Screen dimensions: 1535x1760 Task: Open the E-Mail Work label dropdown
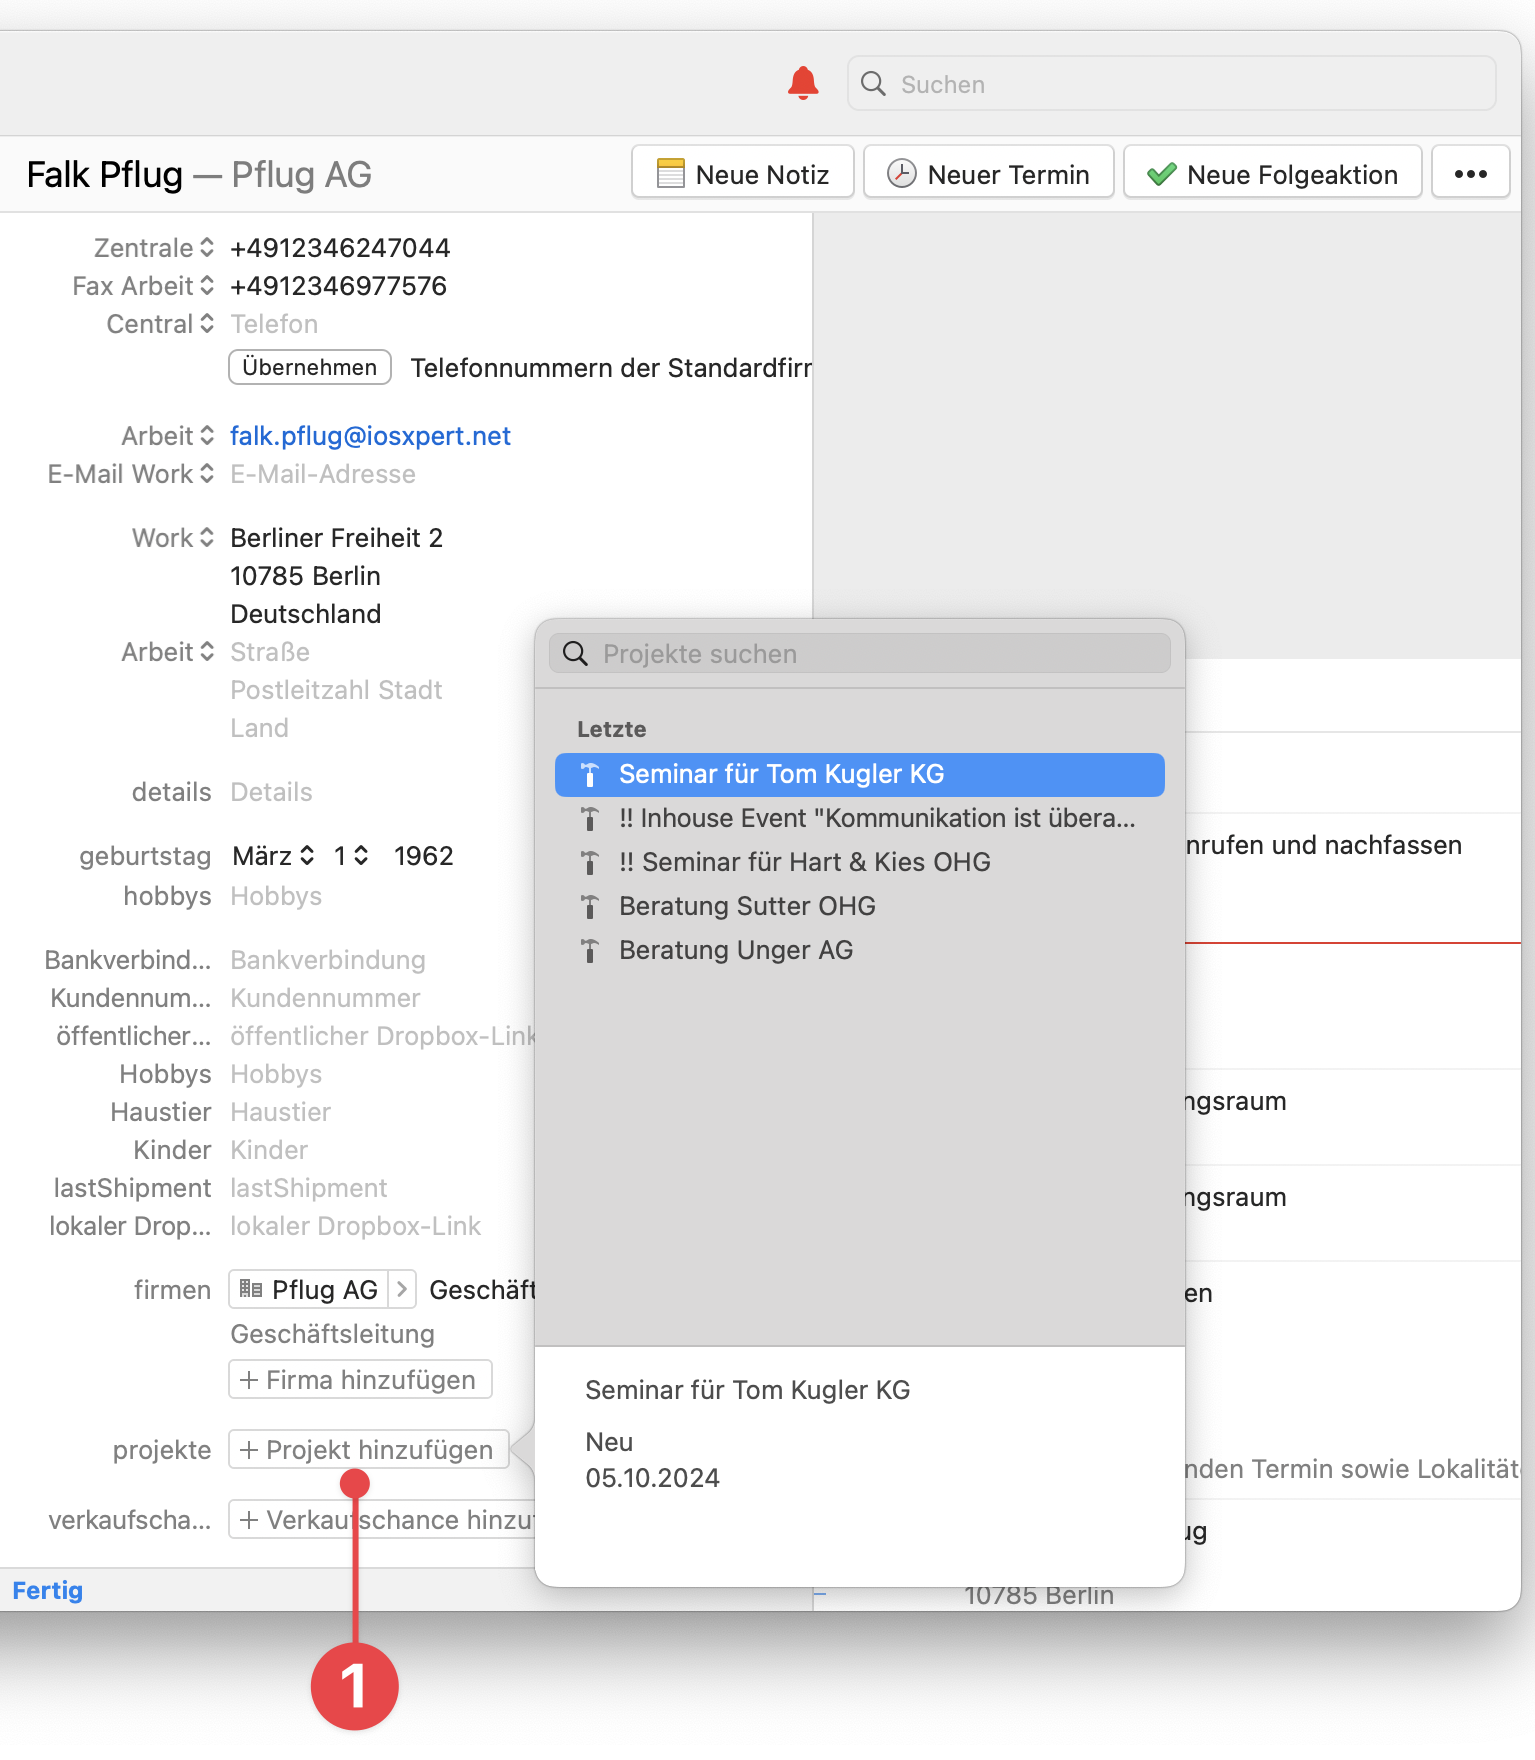[206, 474]
